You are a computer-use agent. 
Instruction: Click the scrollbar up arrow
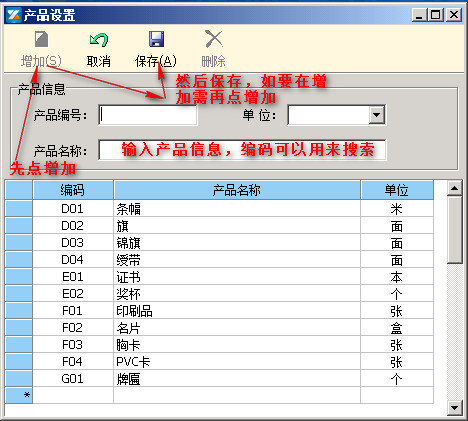point(454,188)
